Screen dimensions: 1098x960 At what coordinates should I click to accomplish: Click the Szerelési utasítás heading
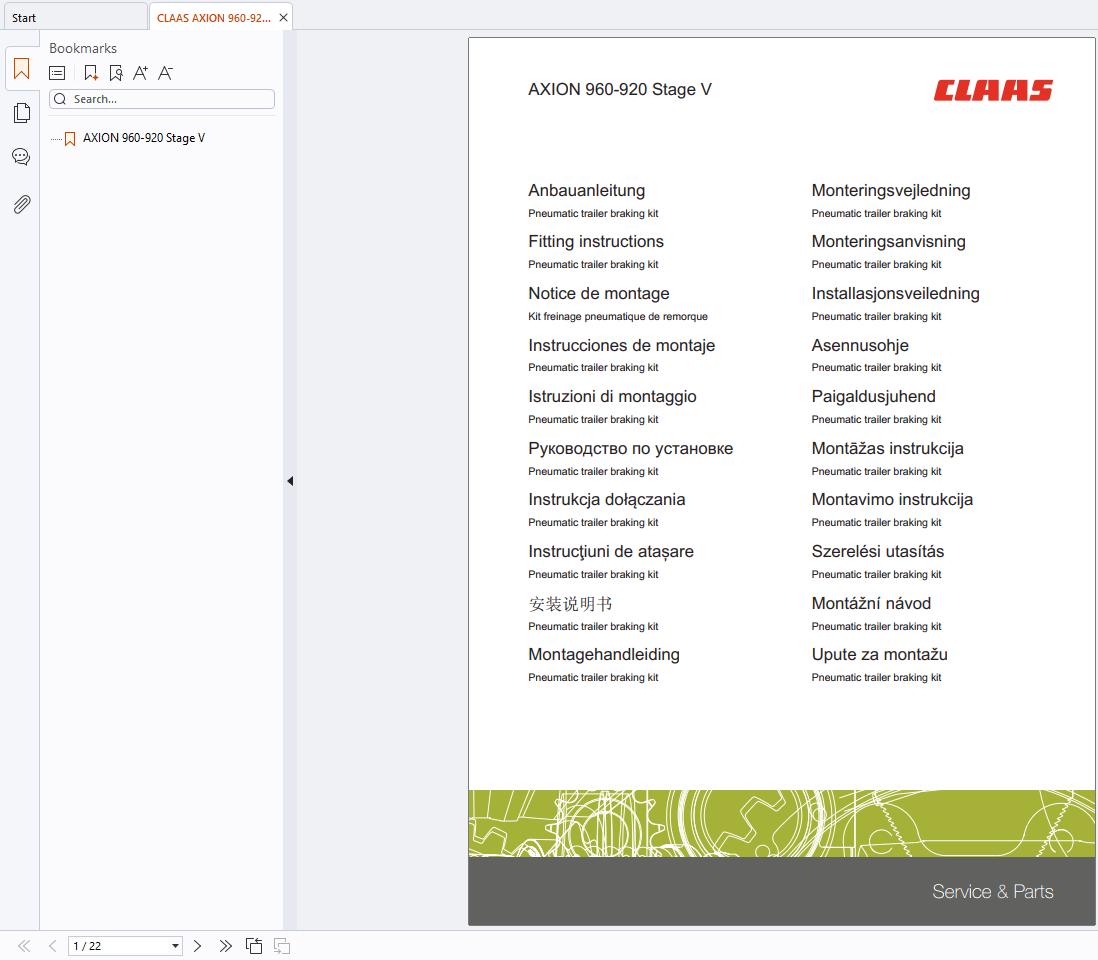tap(877, 551)
